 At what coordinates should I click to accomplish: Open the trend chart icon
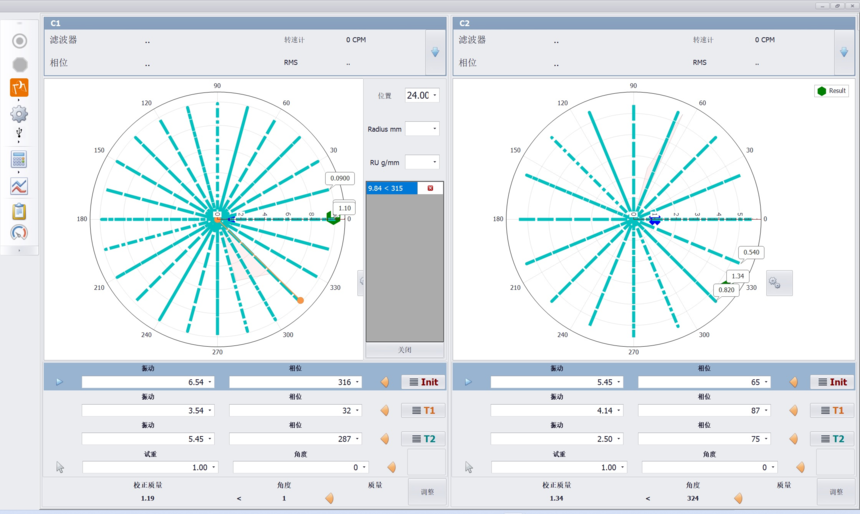pos(19,186)
